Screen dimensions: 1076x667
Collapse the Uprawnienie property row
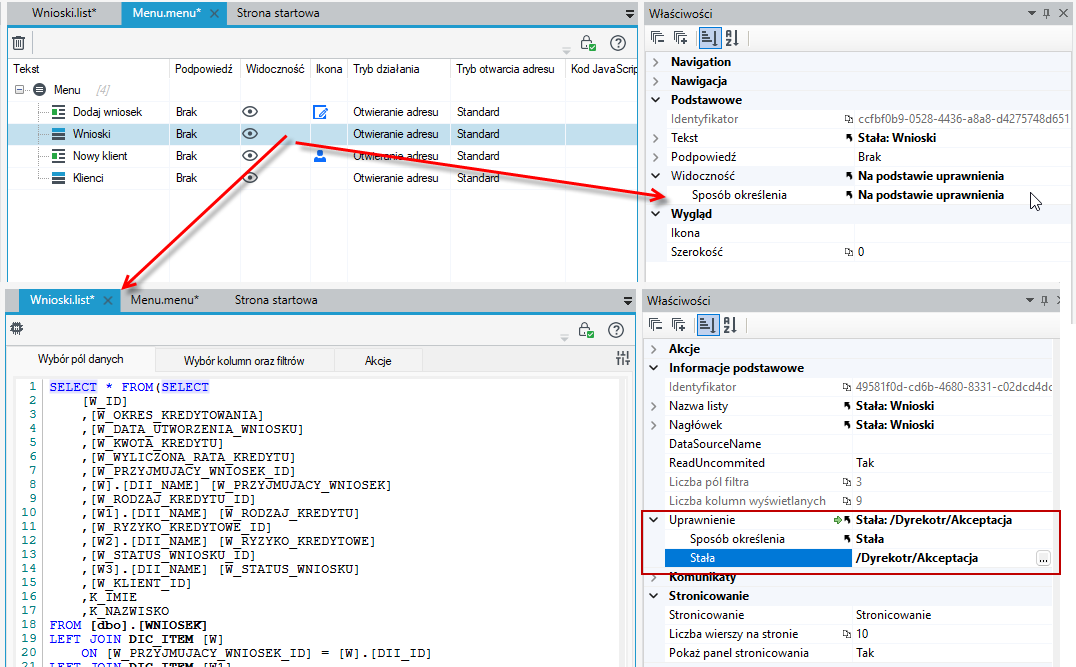point(654,520)
